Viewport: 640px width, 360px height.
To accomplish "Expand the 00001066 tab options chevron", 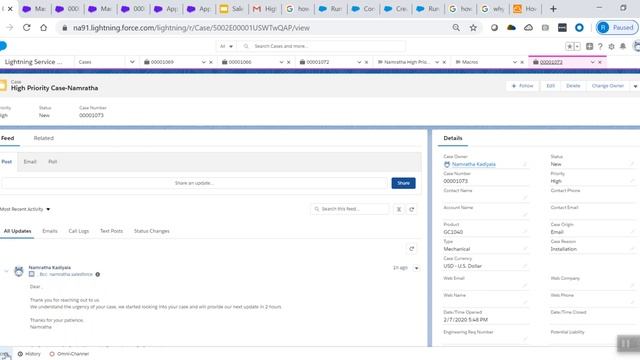I will pyautogui.click(x=281, y=62).
